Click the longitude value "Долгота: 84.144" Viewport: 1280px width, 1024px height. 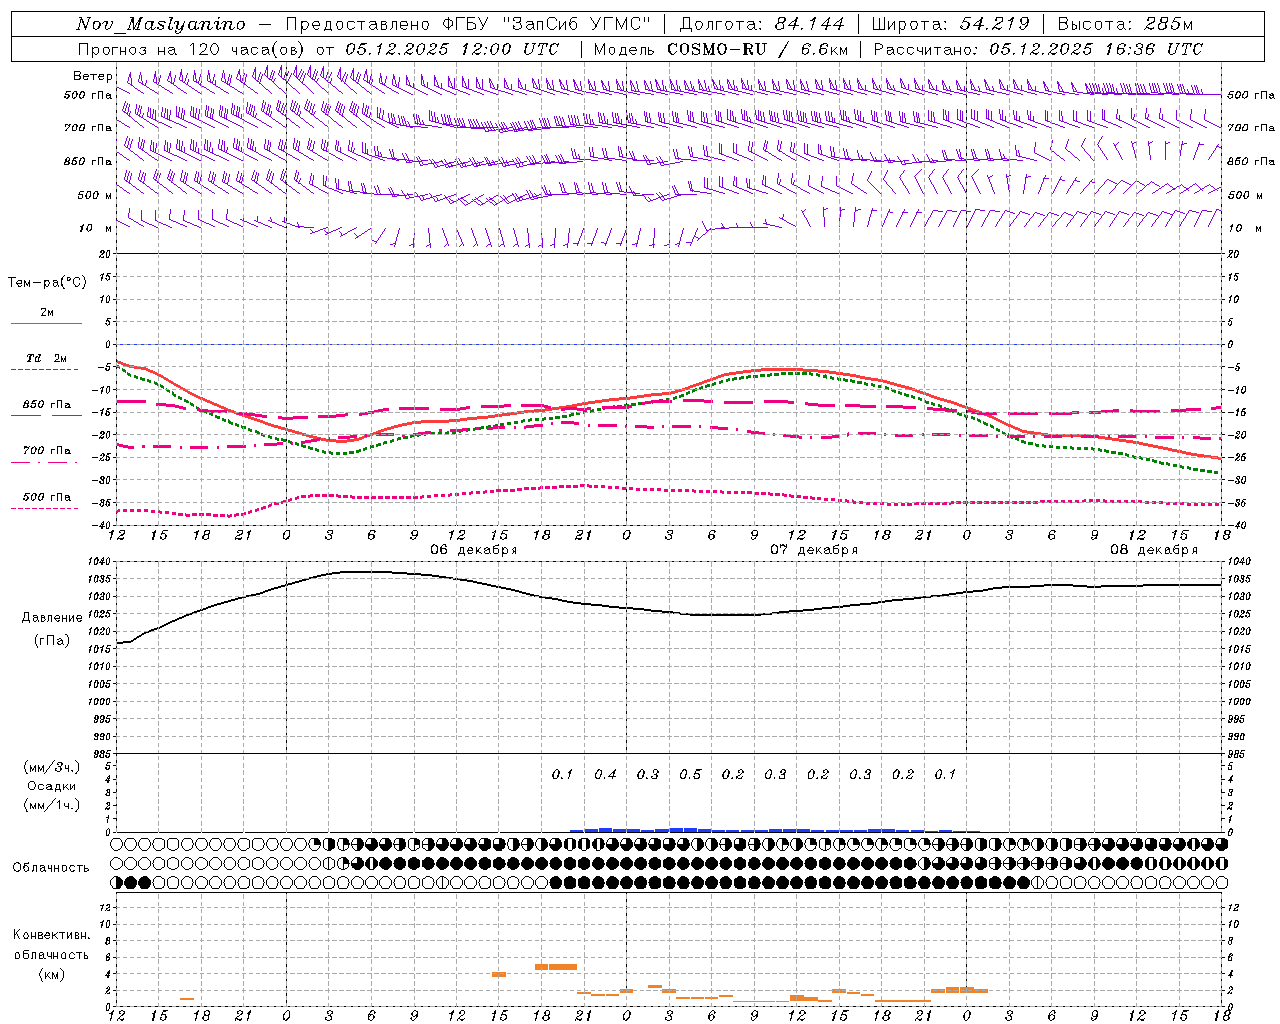pos(762,24)
